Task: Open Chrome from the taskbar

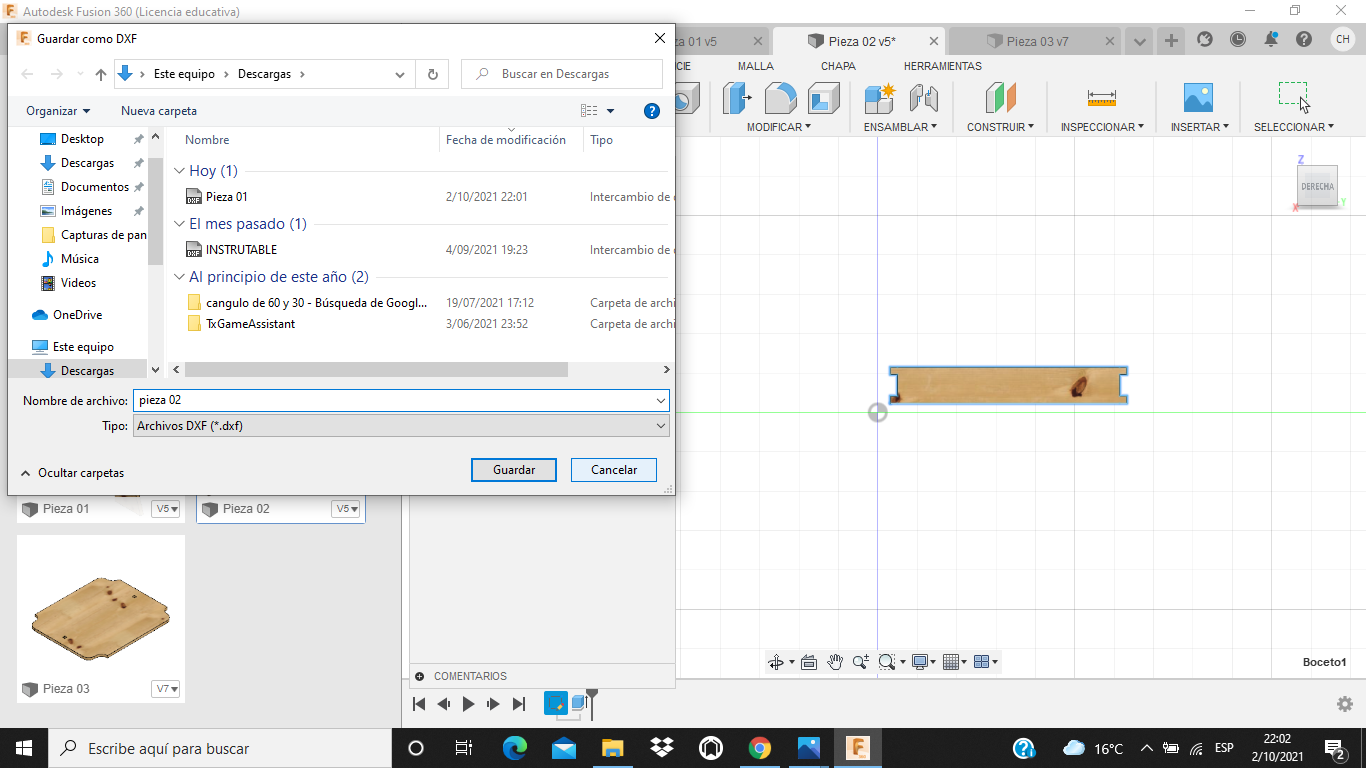Action: (760, 748)
